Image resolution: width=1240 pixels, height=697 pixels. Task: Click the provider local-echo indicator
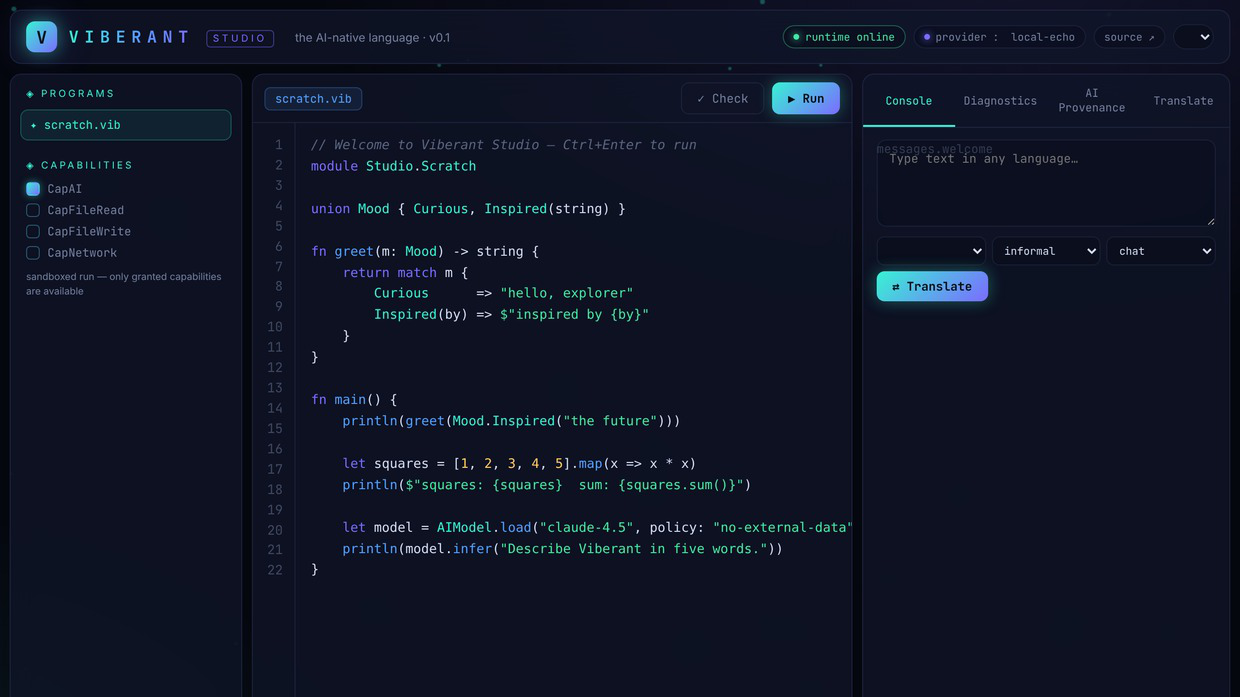point(1000,37)
